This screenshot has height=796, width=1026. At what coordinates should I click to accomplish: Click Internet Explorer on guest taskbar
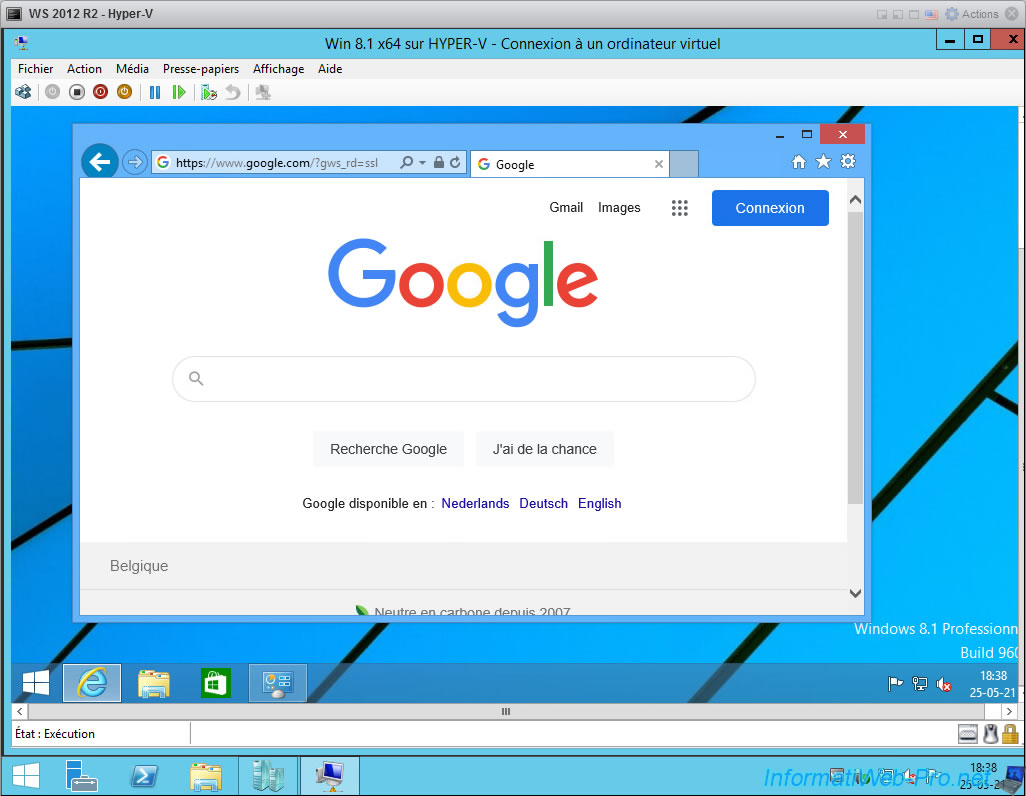click(x=92, y=683)
